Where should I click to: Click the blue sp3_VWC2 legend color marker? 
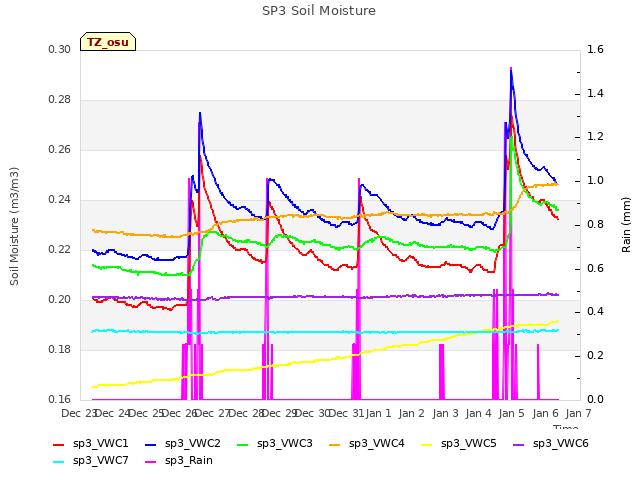151,444
